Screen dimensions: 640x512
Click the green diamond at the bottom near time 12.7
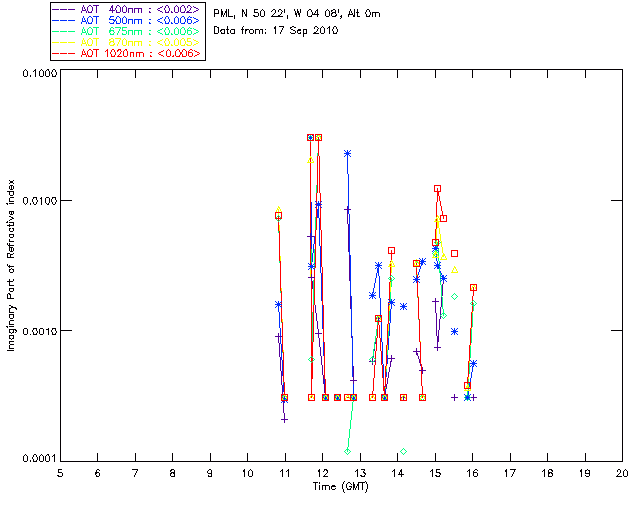347,451
